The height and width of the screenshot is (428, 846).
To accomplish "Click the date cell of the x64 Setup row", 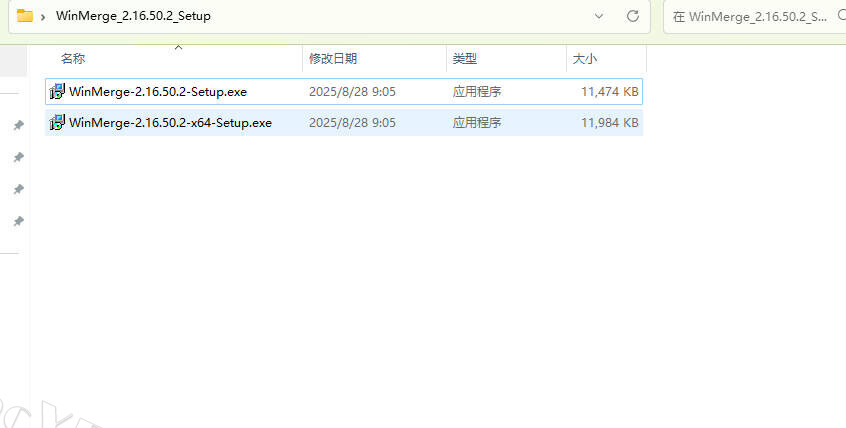I will coord(352,123).
